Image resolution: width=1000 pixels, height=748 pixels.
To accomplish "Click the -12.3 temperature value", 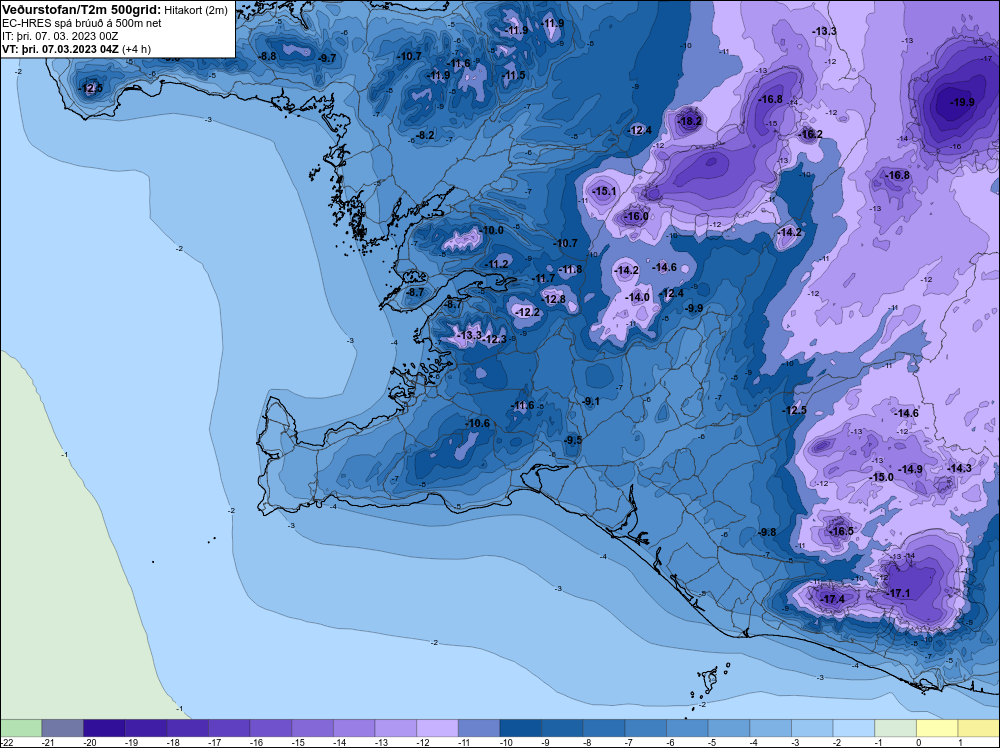I will tap(495, 339).
